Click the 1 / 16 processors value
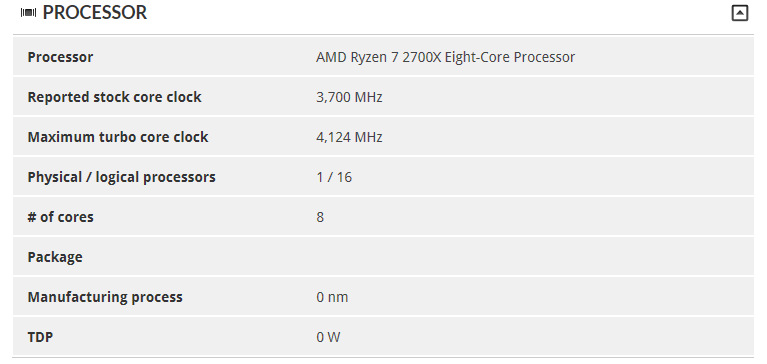The width and height of the screenshot is (767, 364). [334, 177]
